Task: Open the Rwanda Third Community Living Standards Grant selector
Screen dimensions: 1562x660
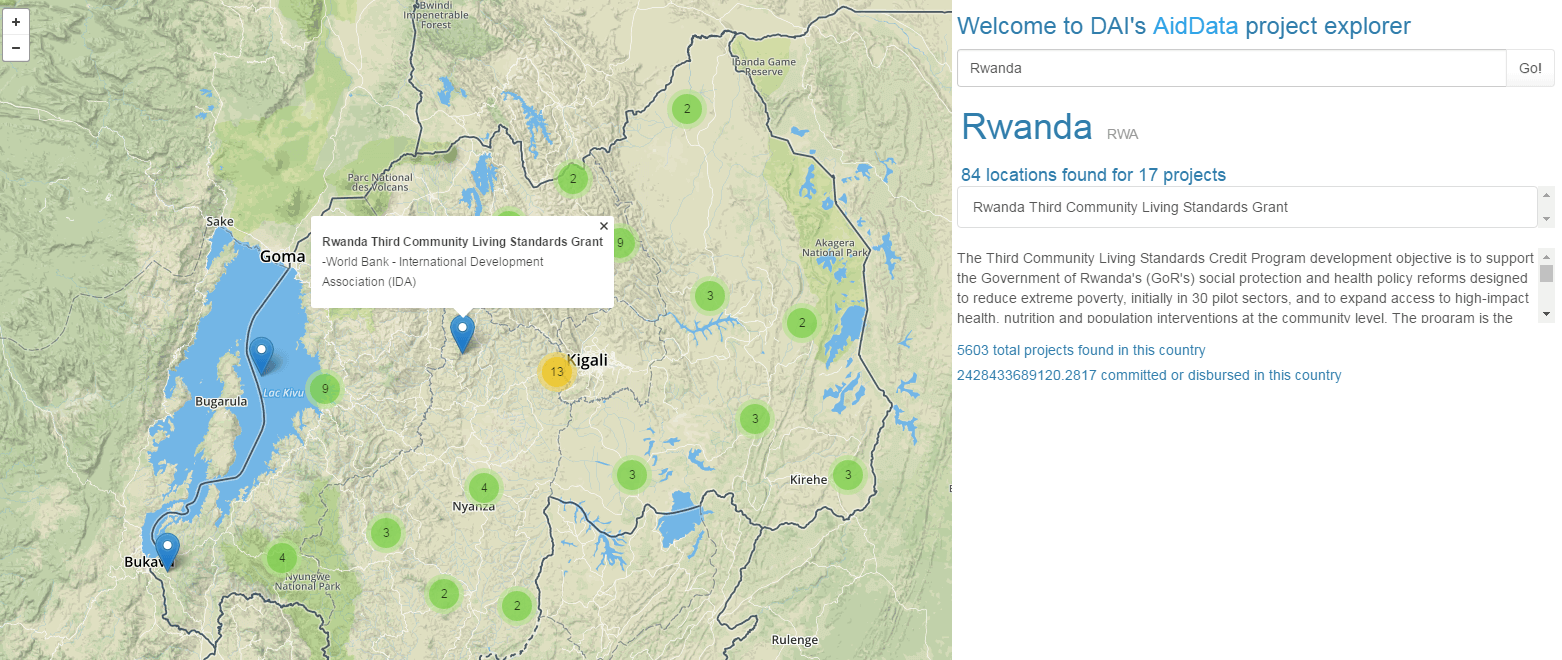Action: pos(1247,207)
